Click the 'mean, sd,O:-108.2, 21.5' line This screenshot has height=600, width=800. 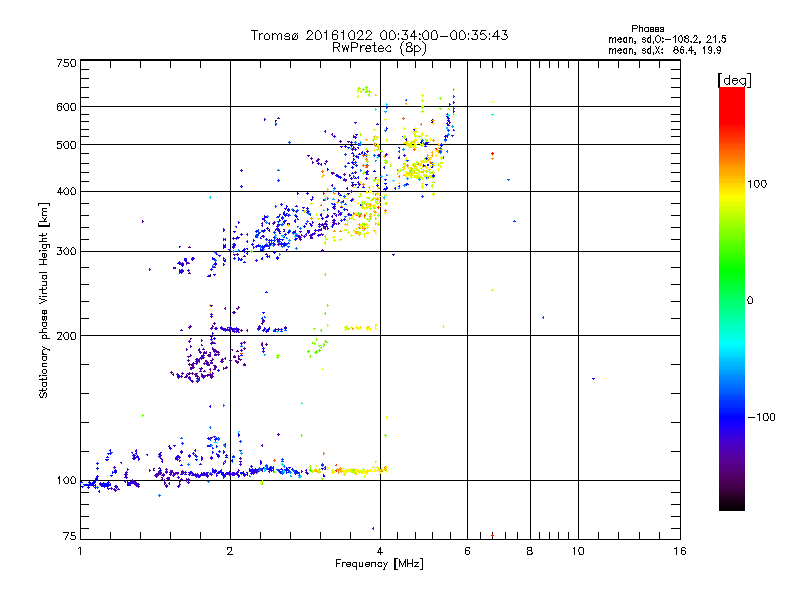(667, 39)
